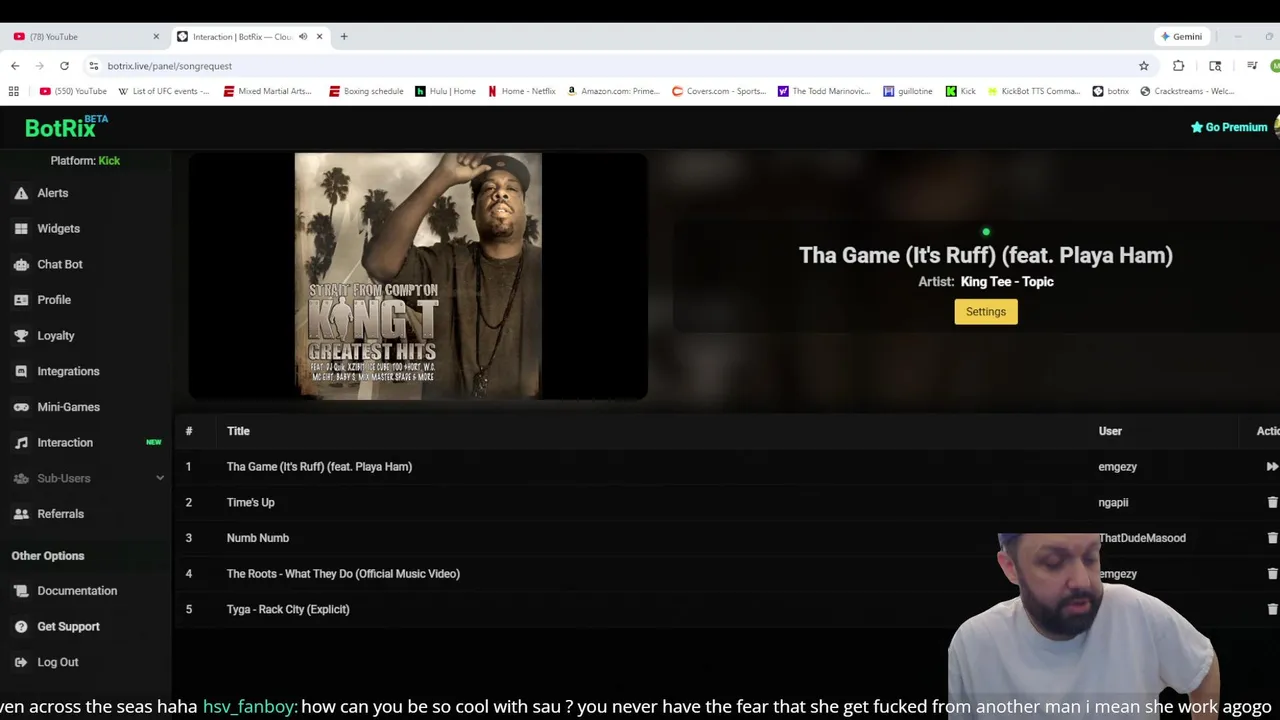Reload the current page
Screen dimensions: 1280x720
[x=64, y=66]
